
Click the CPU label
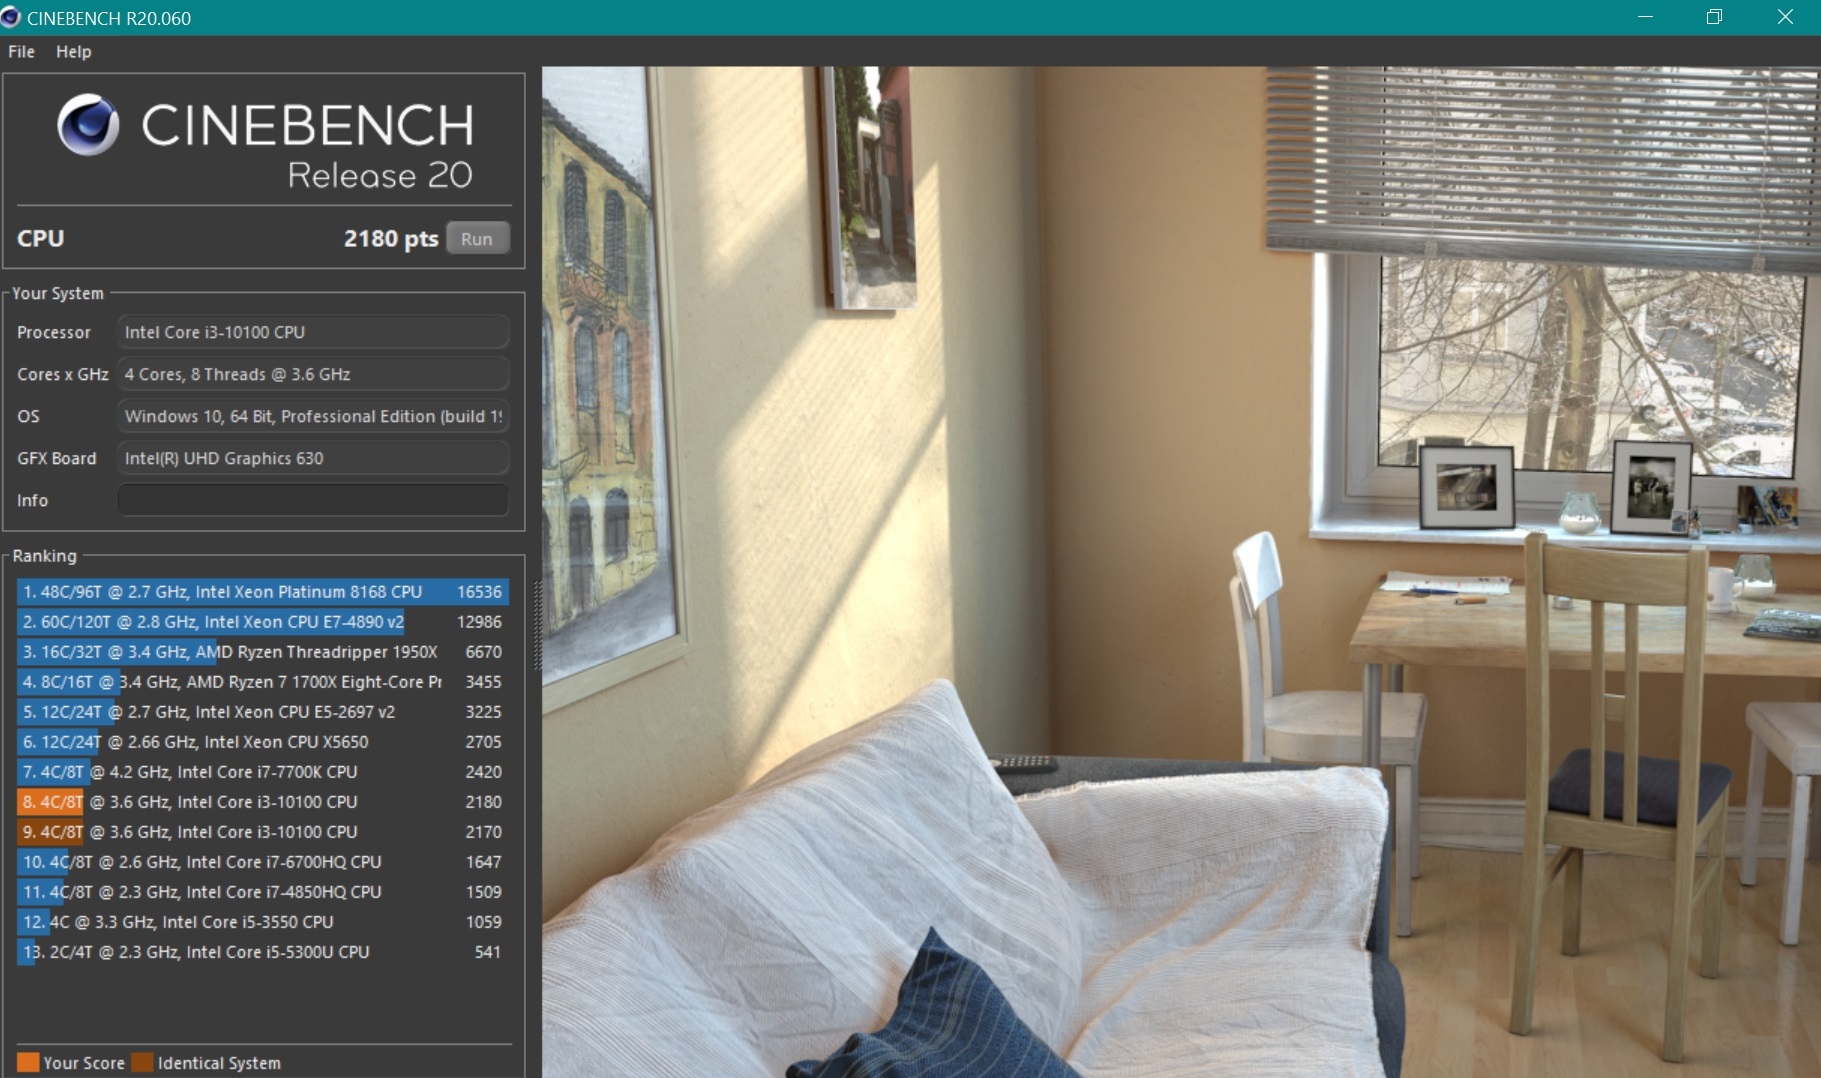pos(40,239)
